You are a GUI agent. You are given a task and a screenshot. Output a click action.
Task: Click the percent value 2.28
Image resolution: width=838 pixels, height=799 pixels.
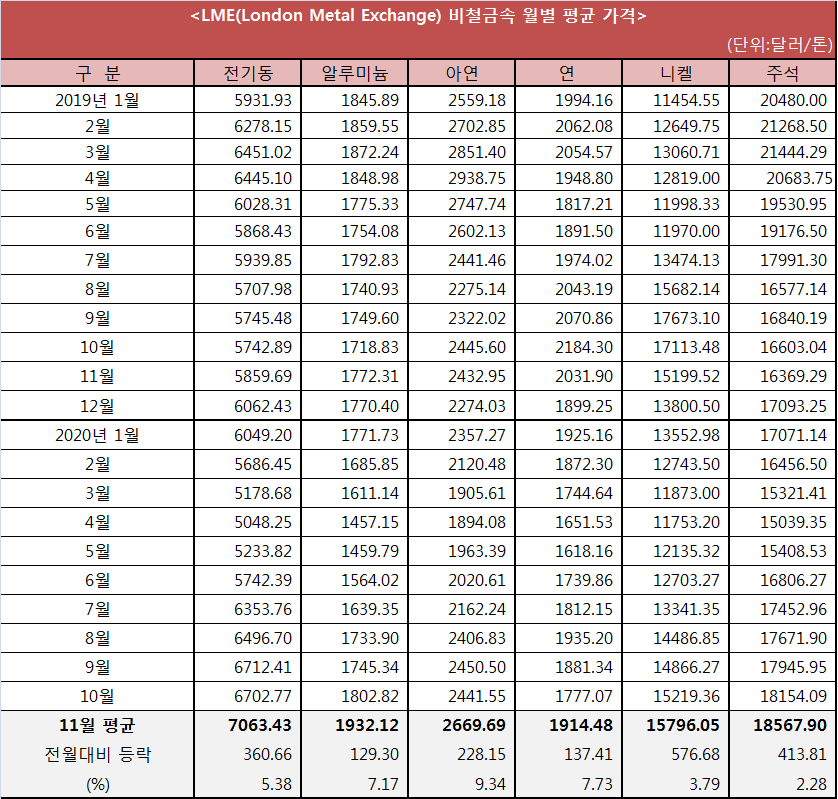click(x=811, y=784)
